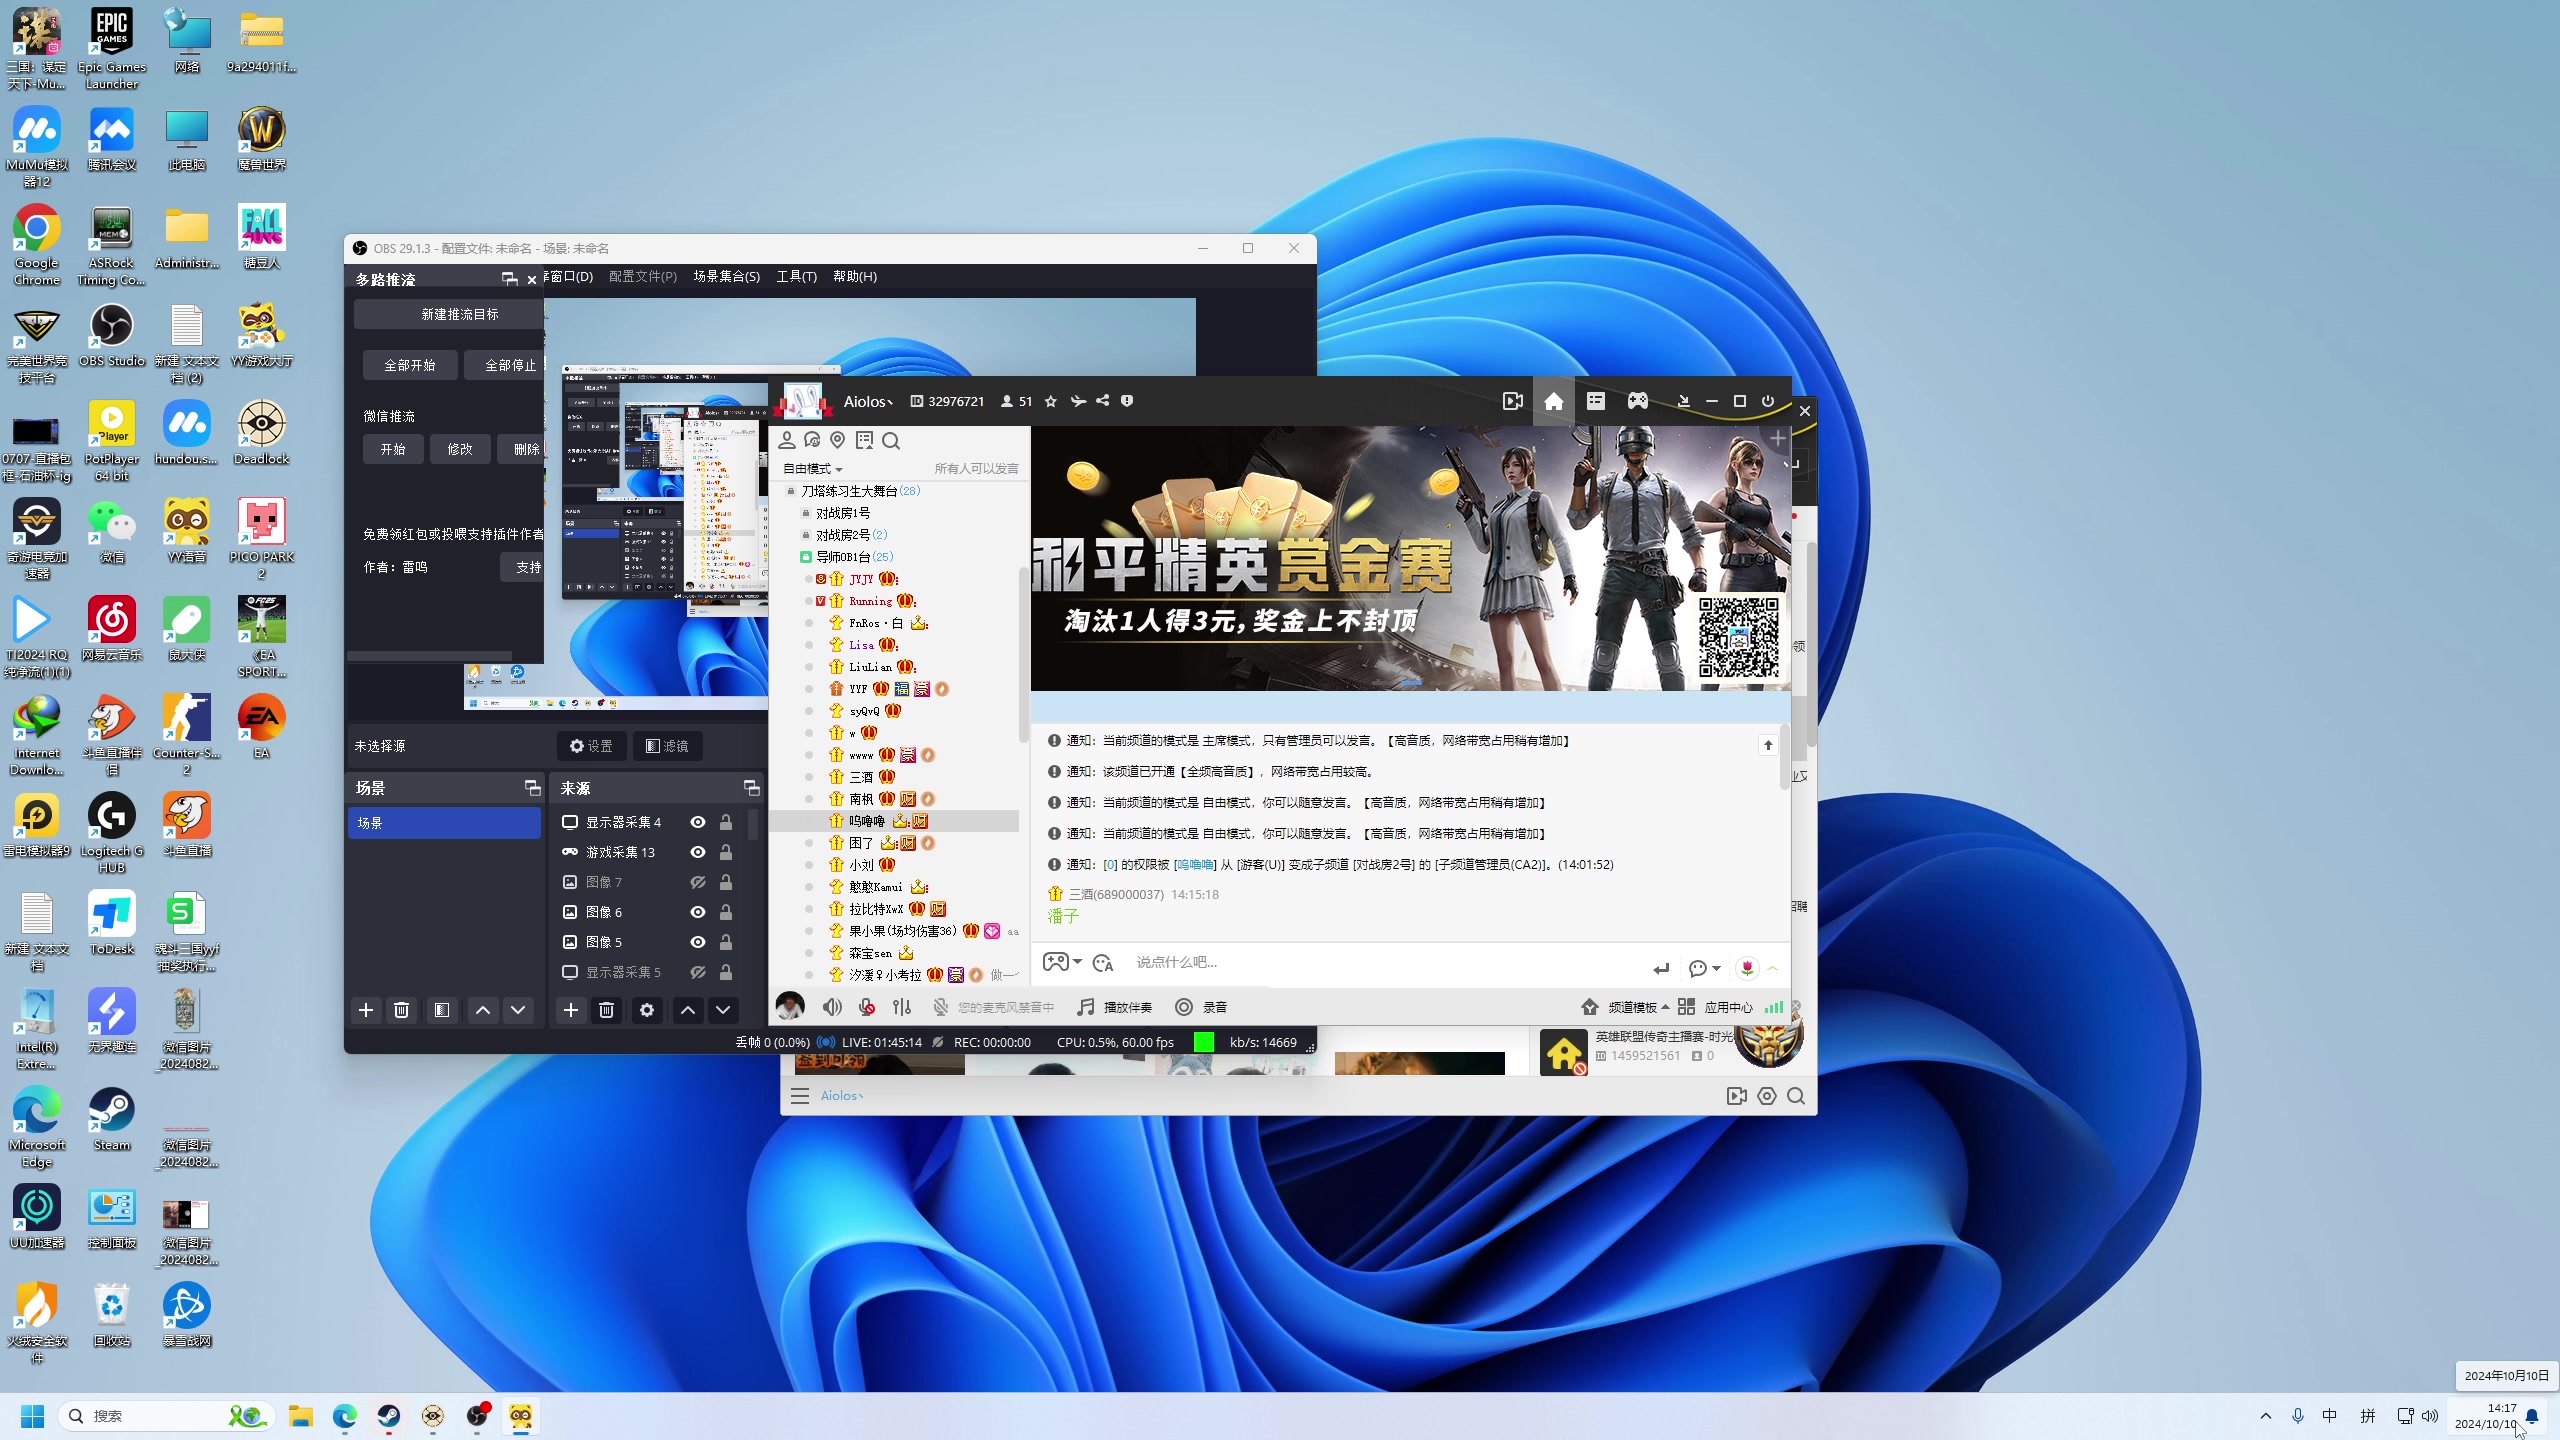Open the YY home page icon
Viewport: 2560px width, 1440px height.
click(1553, 401)
